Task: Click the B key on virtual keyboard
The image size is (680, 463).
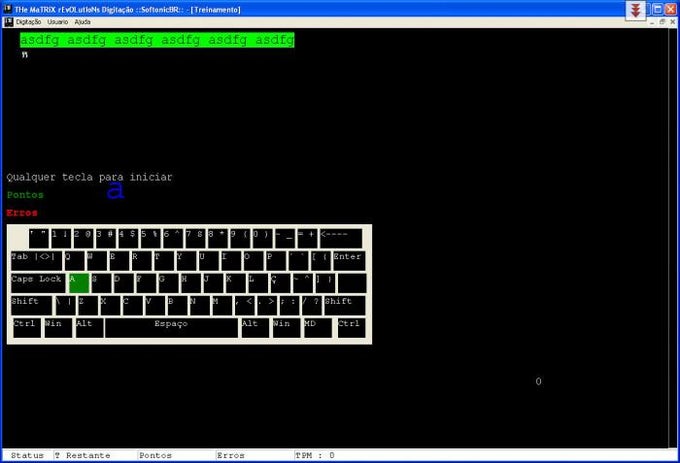Action: tap(177, 306)
